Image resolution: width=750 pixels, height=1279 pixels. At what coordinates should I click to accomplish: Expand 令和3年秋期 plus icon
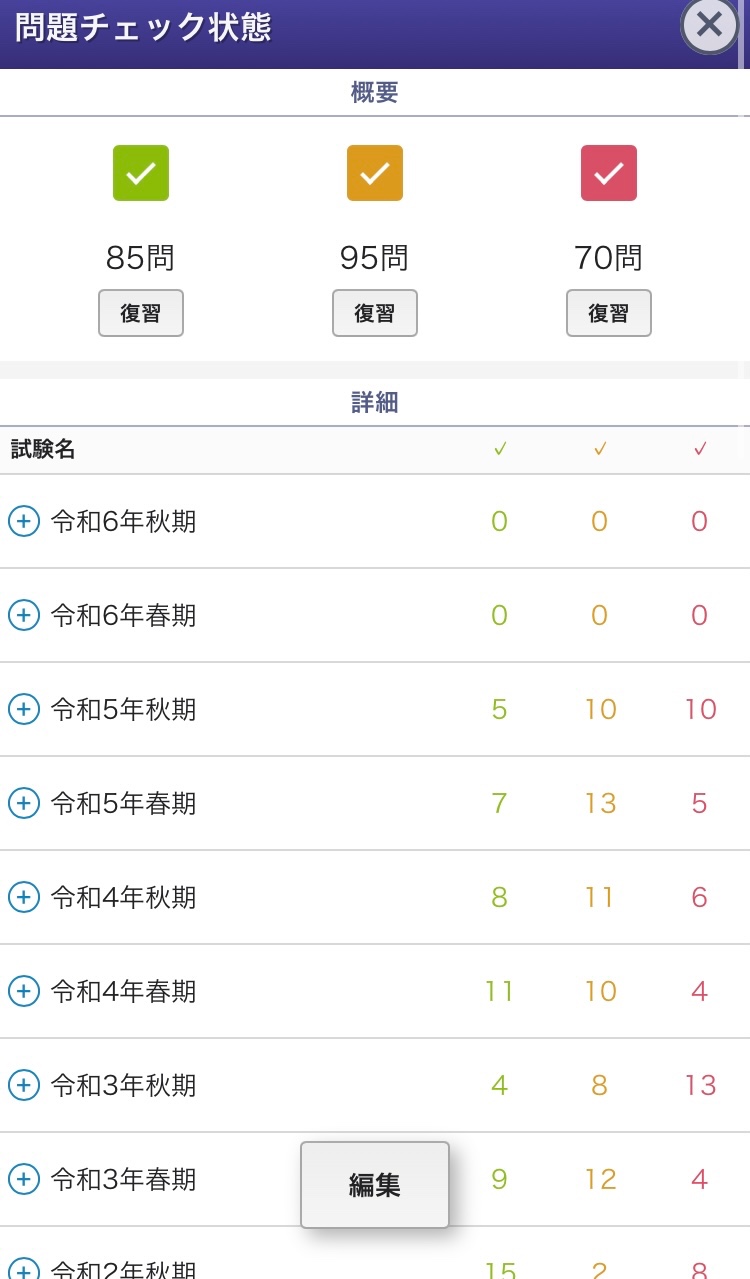pyautogui.click(x=24, y=1085)
